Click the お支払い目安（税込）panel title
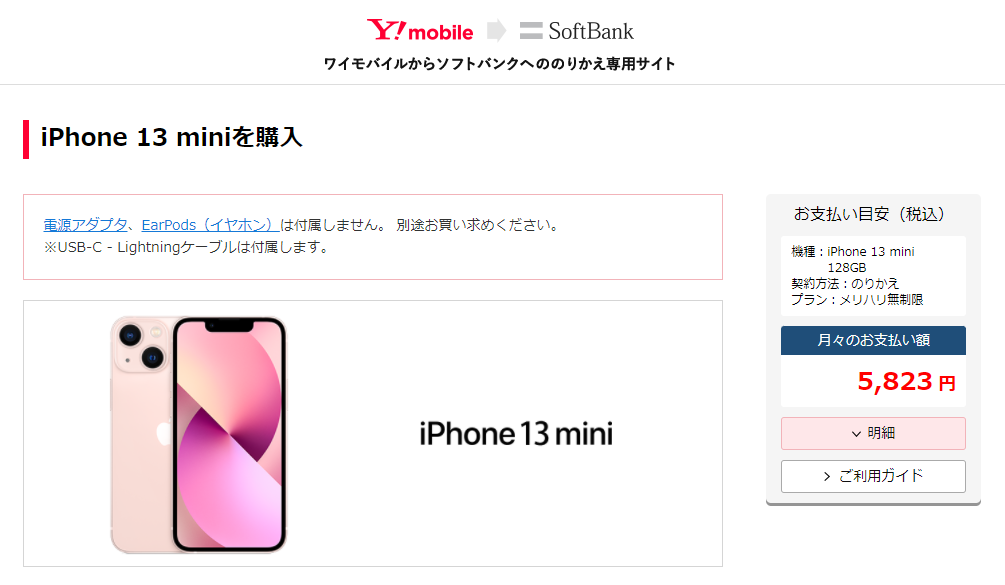The width and height of the screenshot is (1005, 585). (872, 214)
